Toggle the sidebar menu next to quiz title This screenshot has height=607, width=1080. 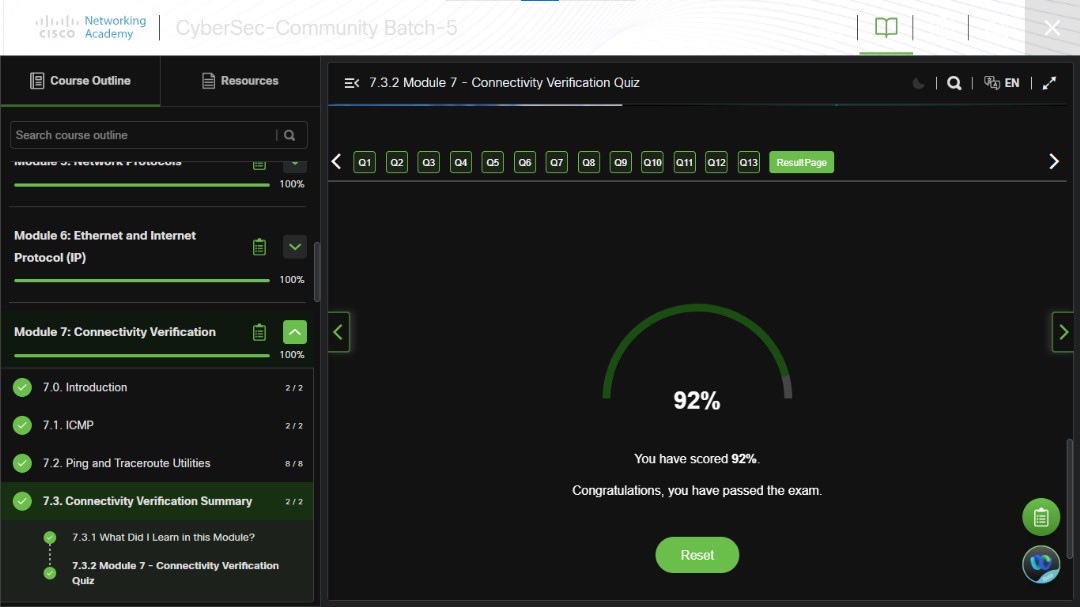click(351, 83)
